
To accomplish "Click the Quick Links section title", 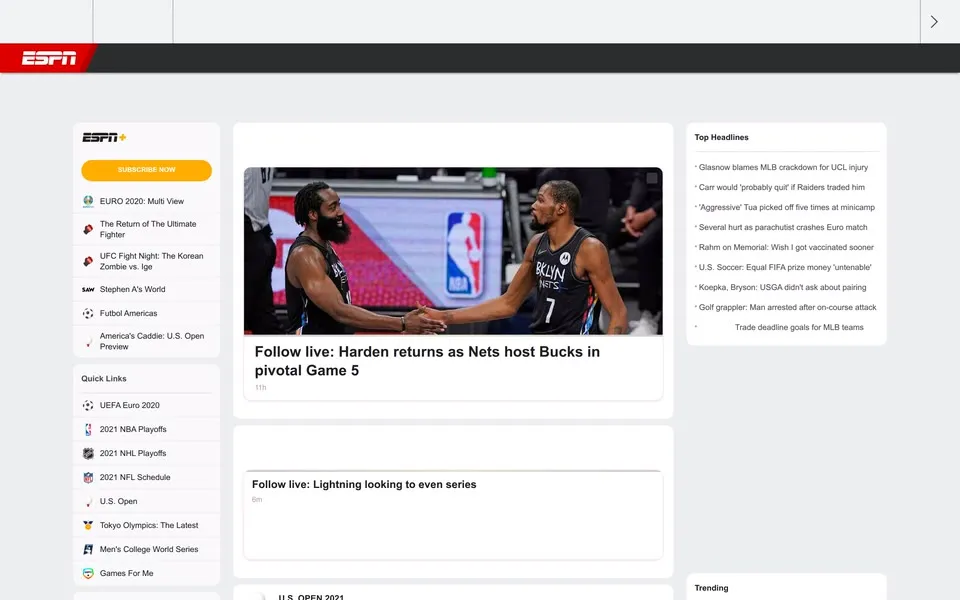I will click(104, 378).
